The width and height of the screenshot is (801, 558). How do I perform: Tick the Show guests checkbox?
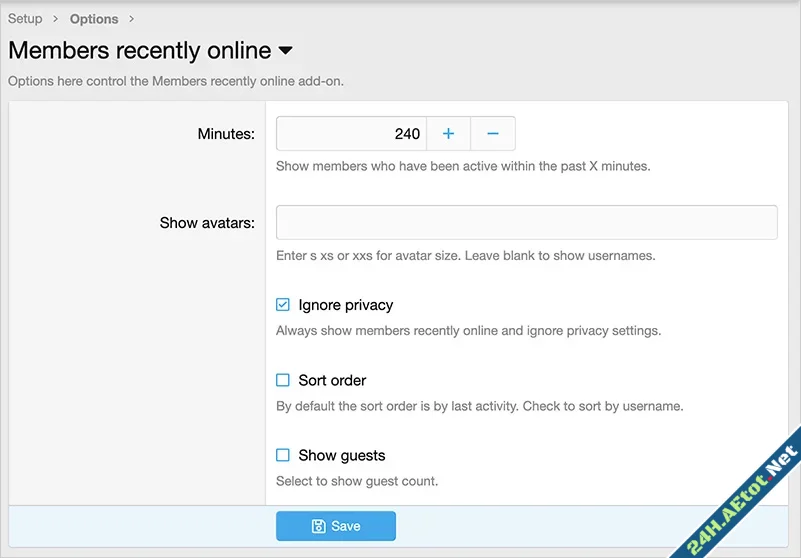click(x=283, y=455)
